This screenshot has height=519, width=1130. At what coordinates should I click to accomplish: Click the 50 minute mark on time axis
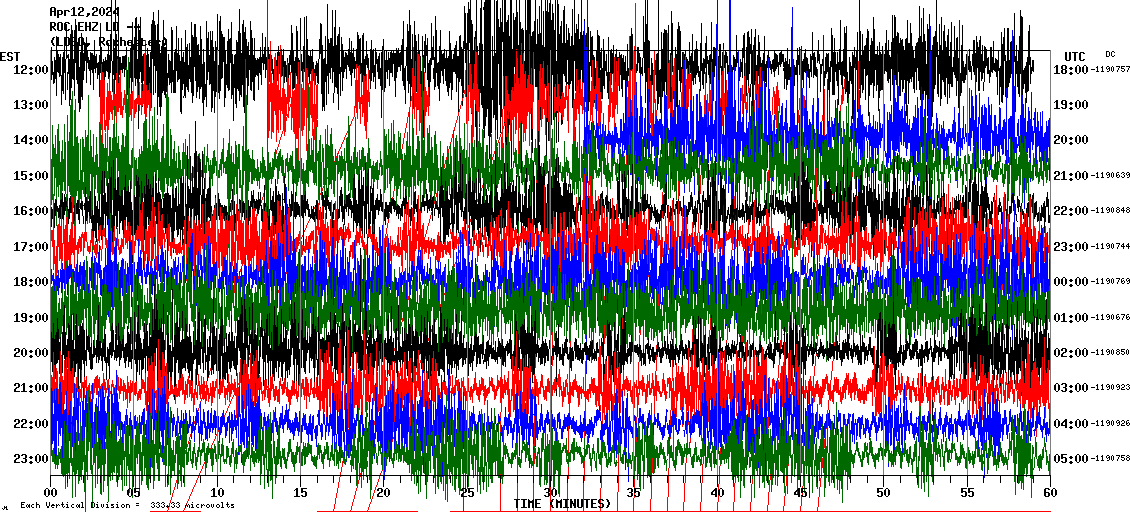pyautogui.click(x=883, y=493)
